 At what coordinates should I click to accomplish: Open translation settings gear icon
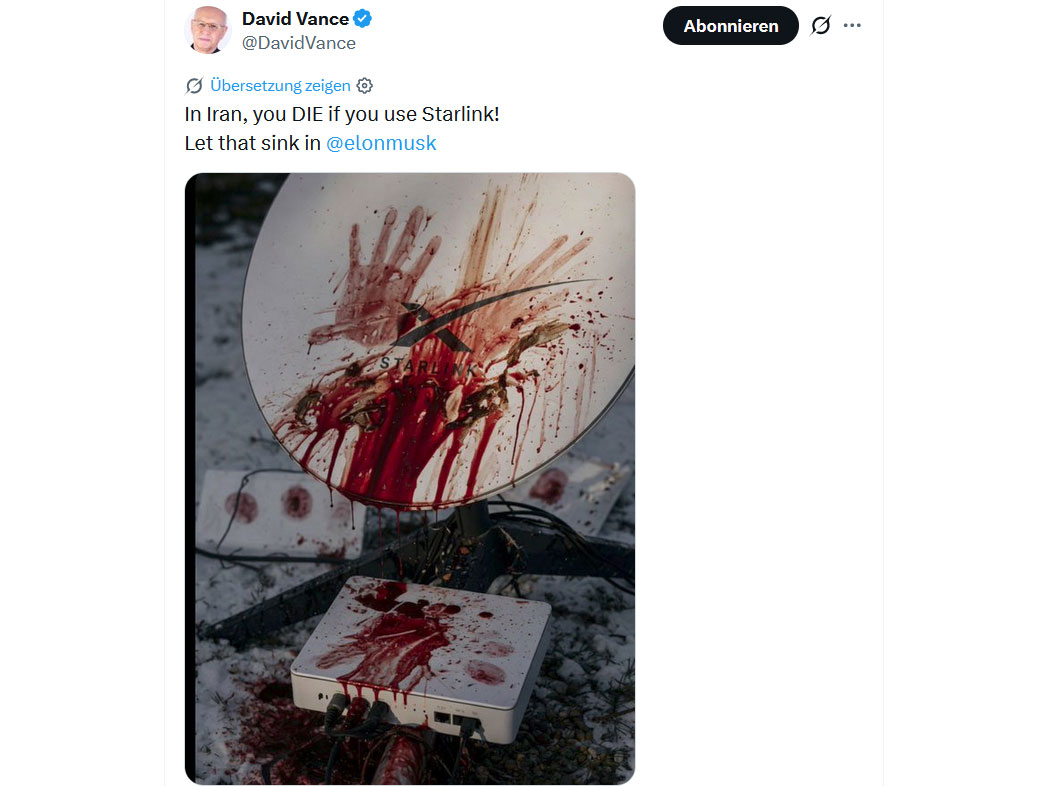364,86
